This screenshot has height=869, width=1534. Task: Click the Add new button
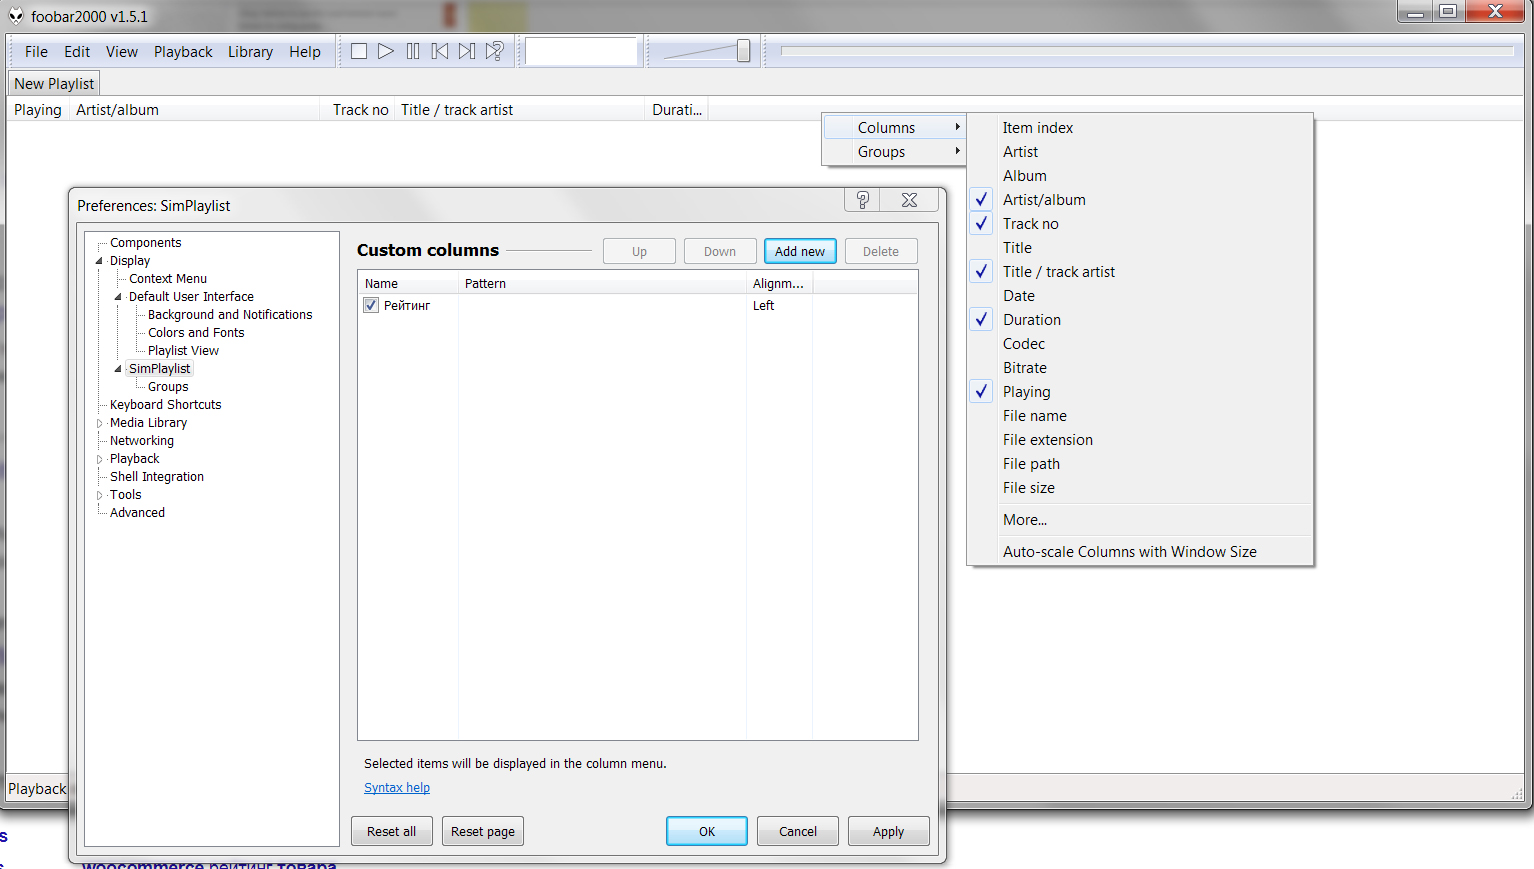coord(800,251)
